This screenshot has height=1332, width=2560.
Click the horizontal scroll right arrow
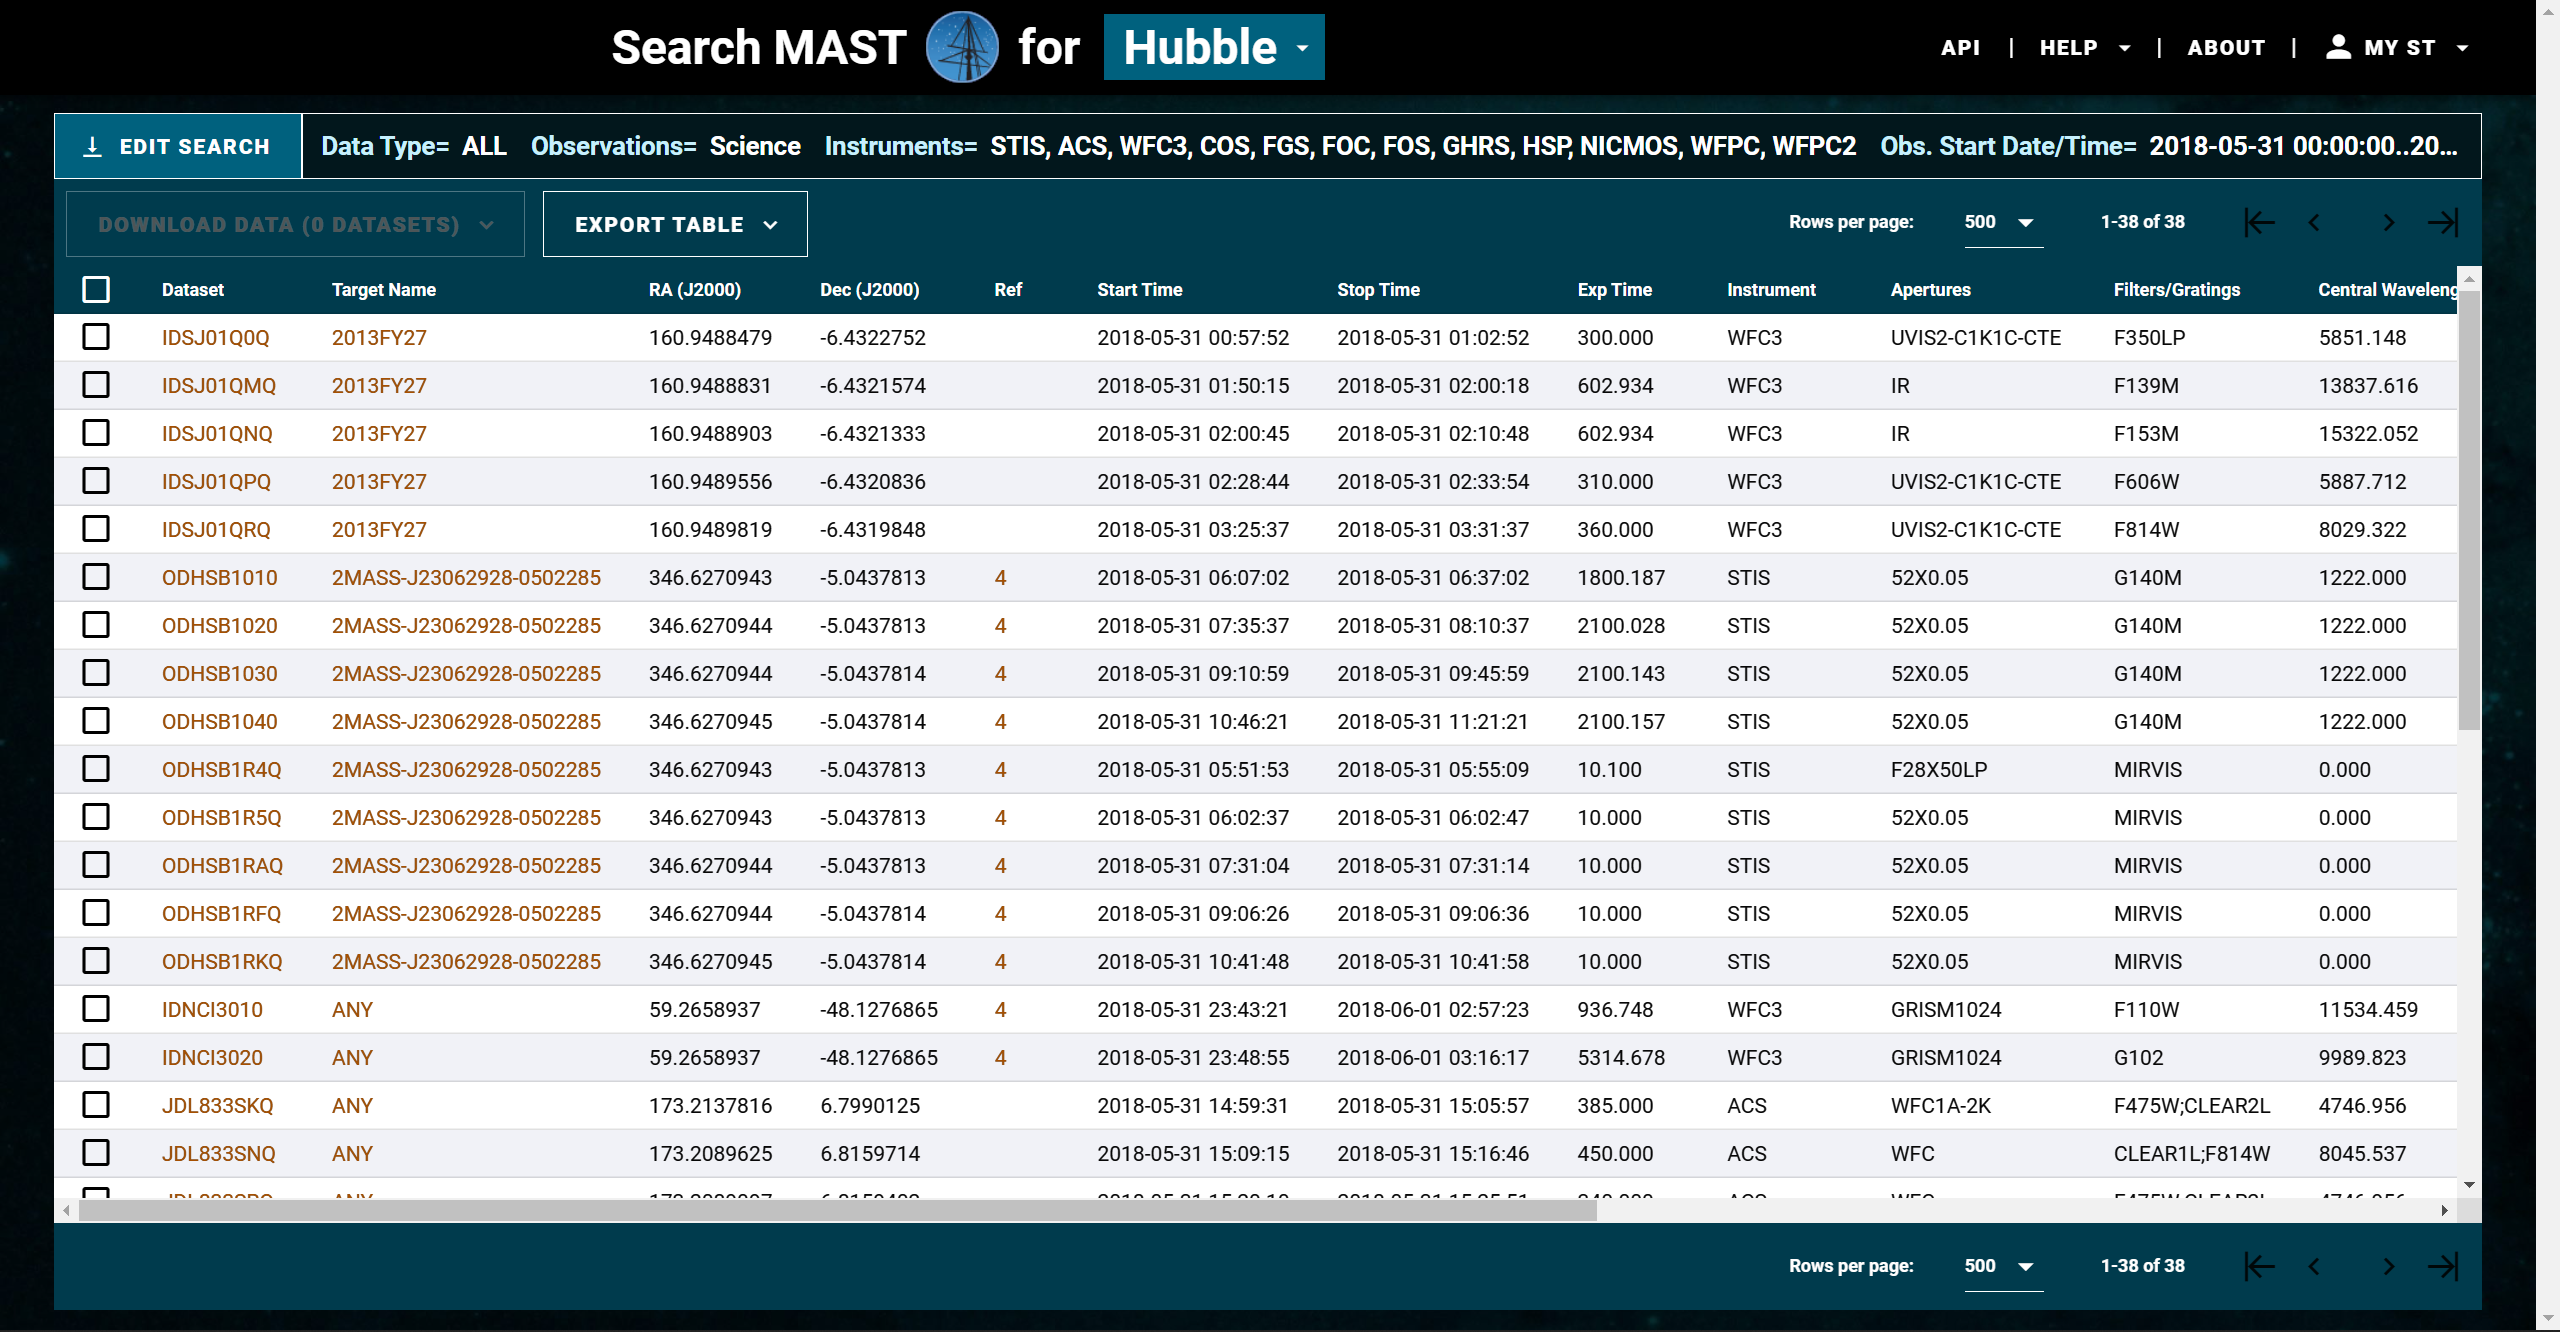(2444, 1210)
